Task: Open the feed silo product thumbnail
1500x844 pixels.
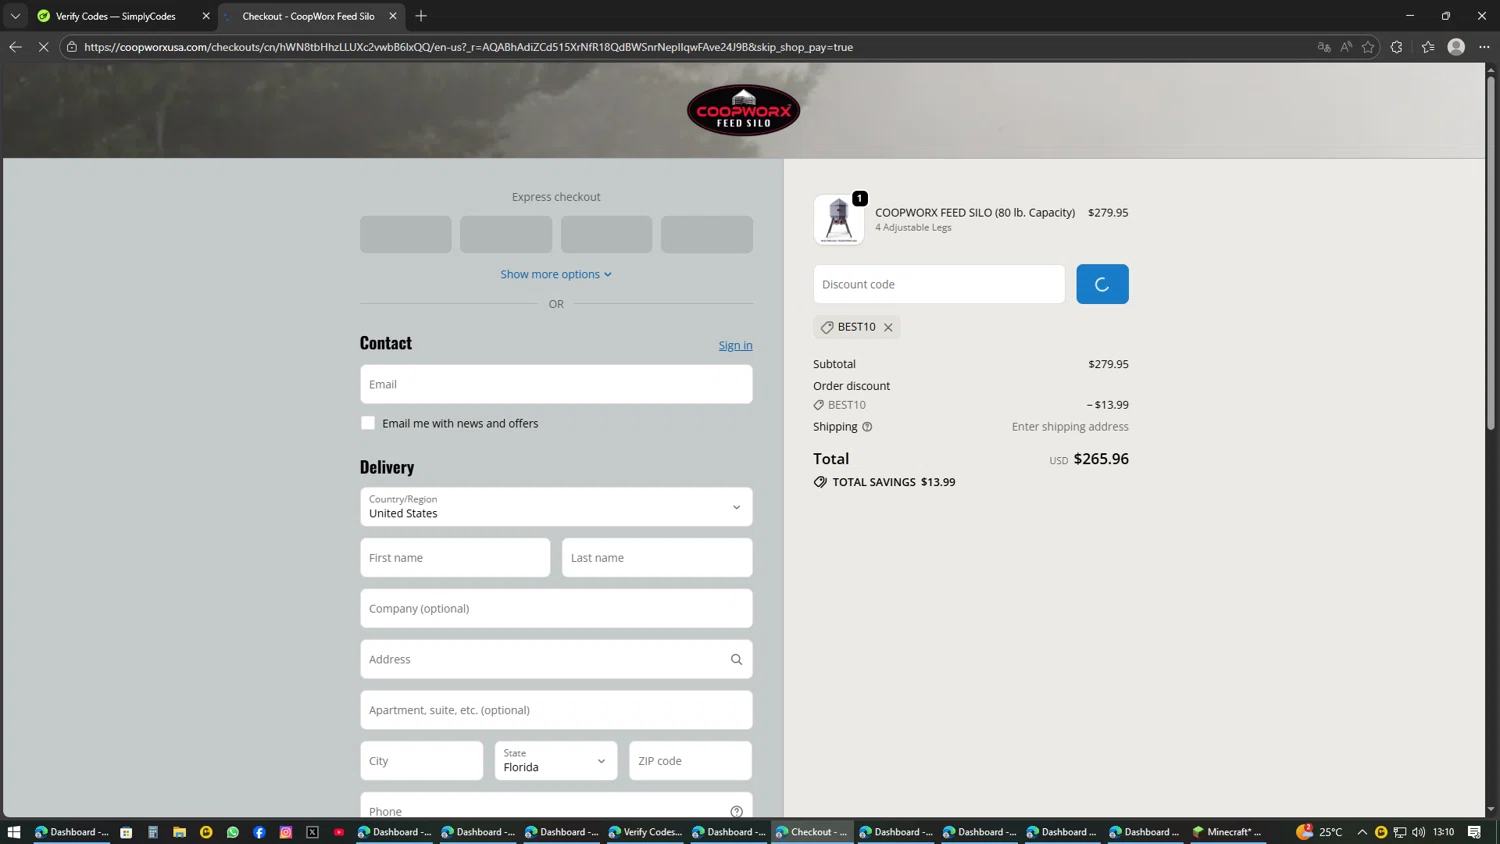Action: pyautogui.click(x=839, y=220)
